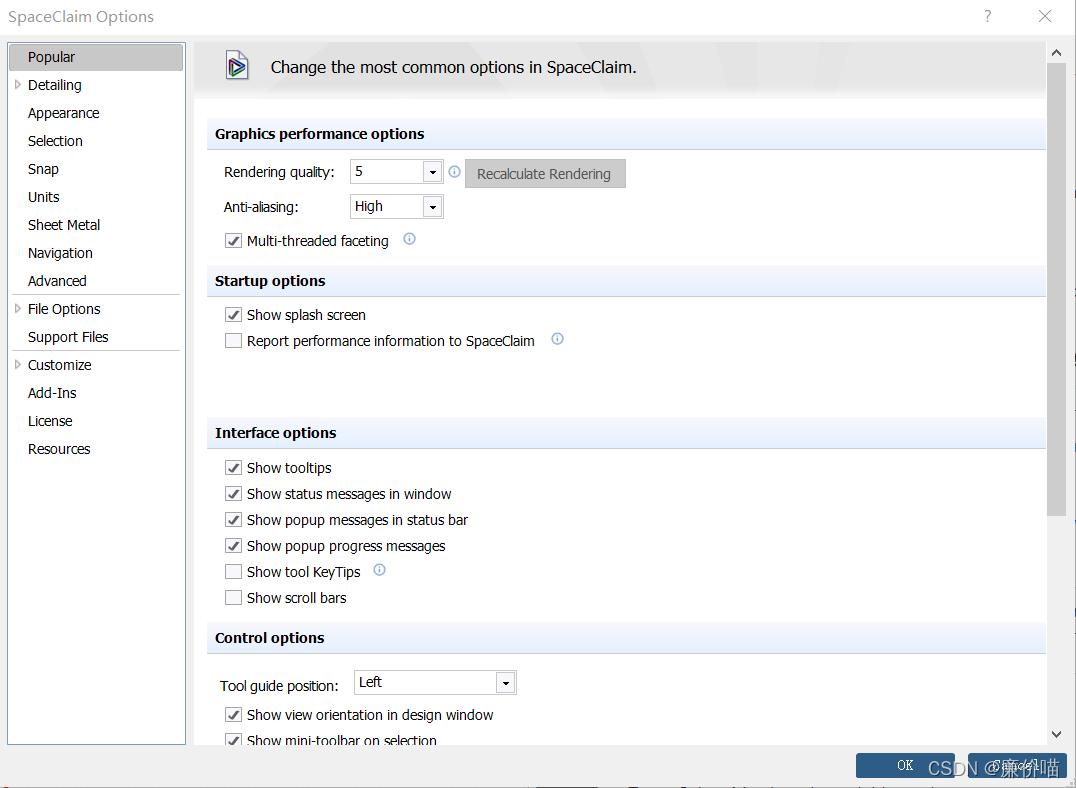Expand the File Options tree node
The image size is (1076, 788).
tap(18, 309)
